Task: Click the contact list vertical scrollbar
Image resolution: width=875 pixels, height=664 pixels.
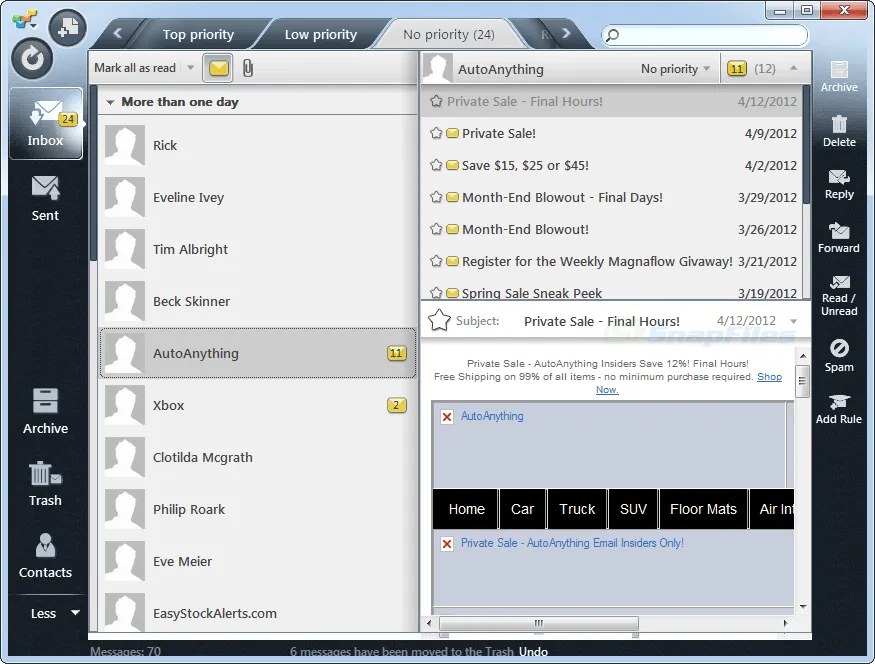Action: [x=93, y=173]
